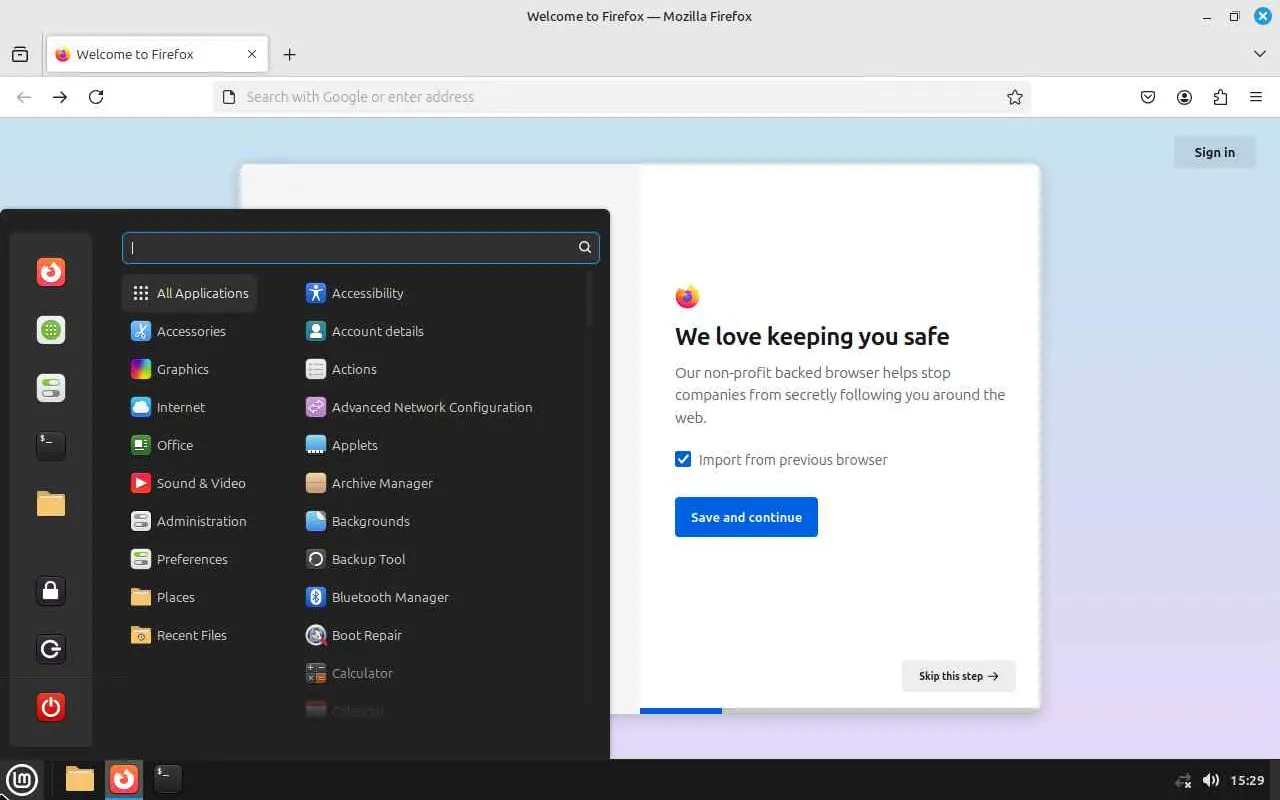The image size is (1280, 800).
Task: Click the menu search input field
Action: [361, 247]
